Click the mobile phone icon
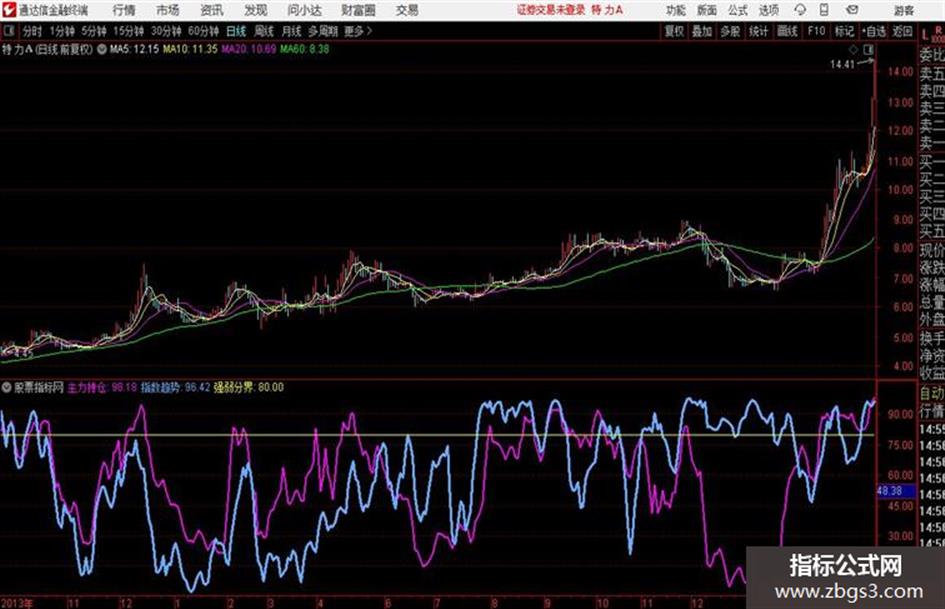This screenshot has width=945, height=609. (x=824, y=10)
